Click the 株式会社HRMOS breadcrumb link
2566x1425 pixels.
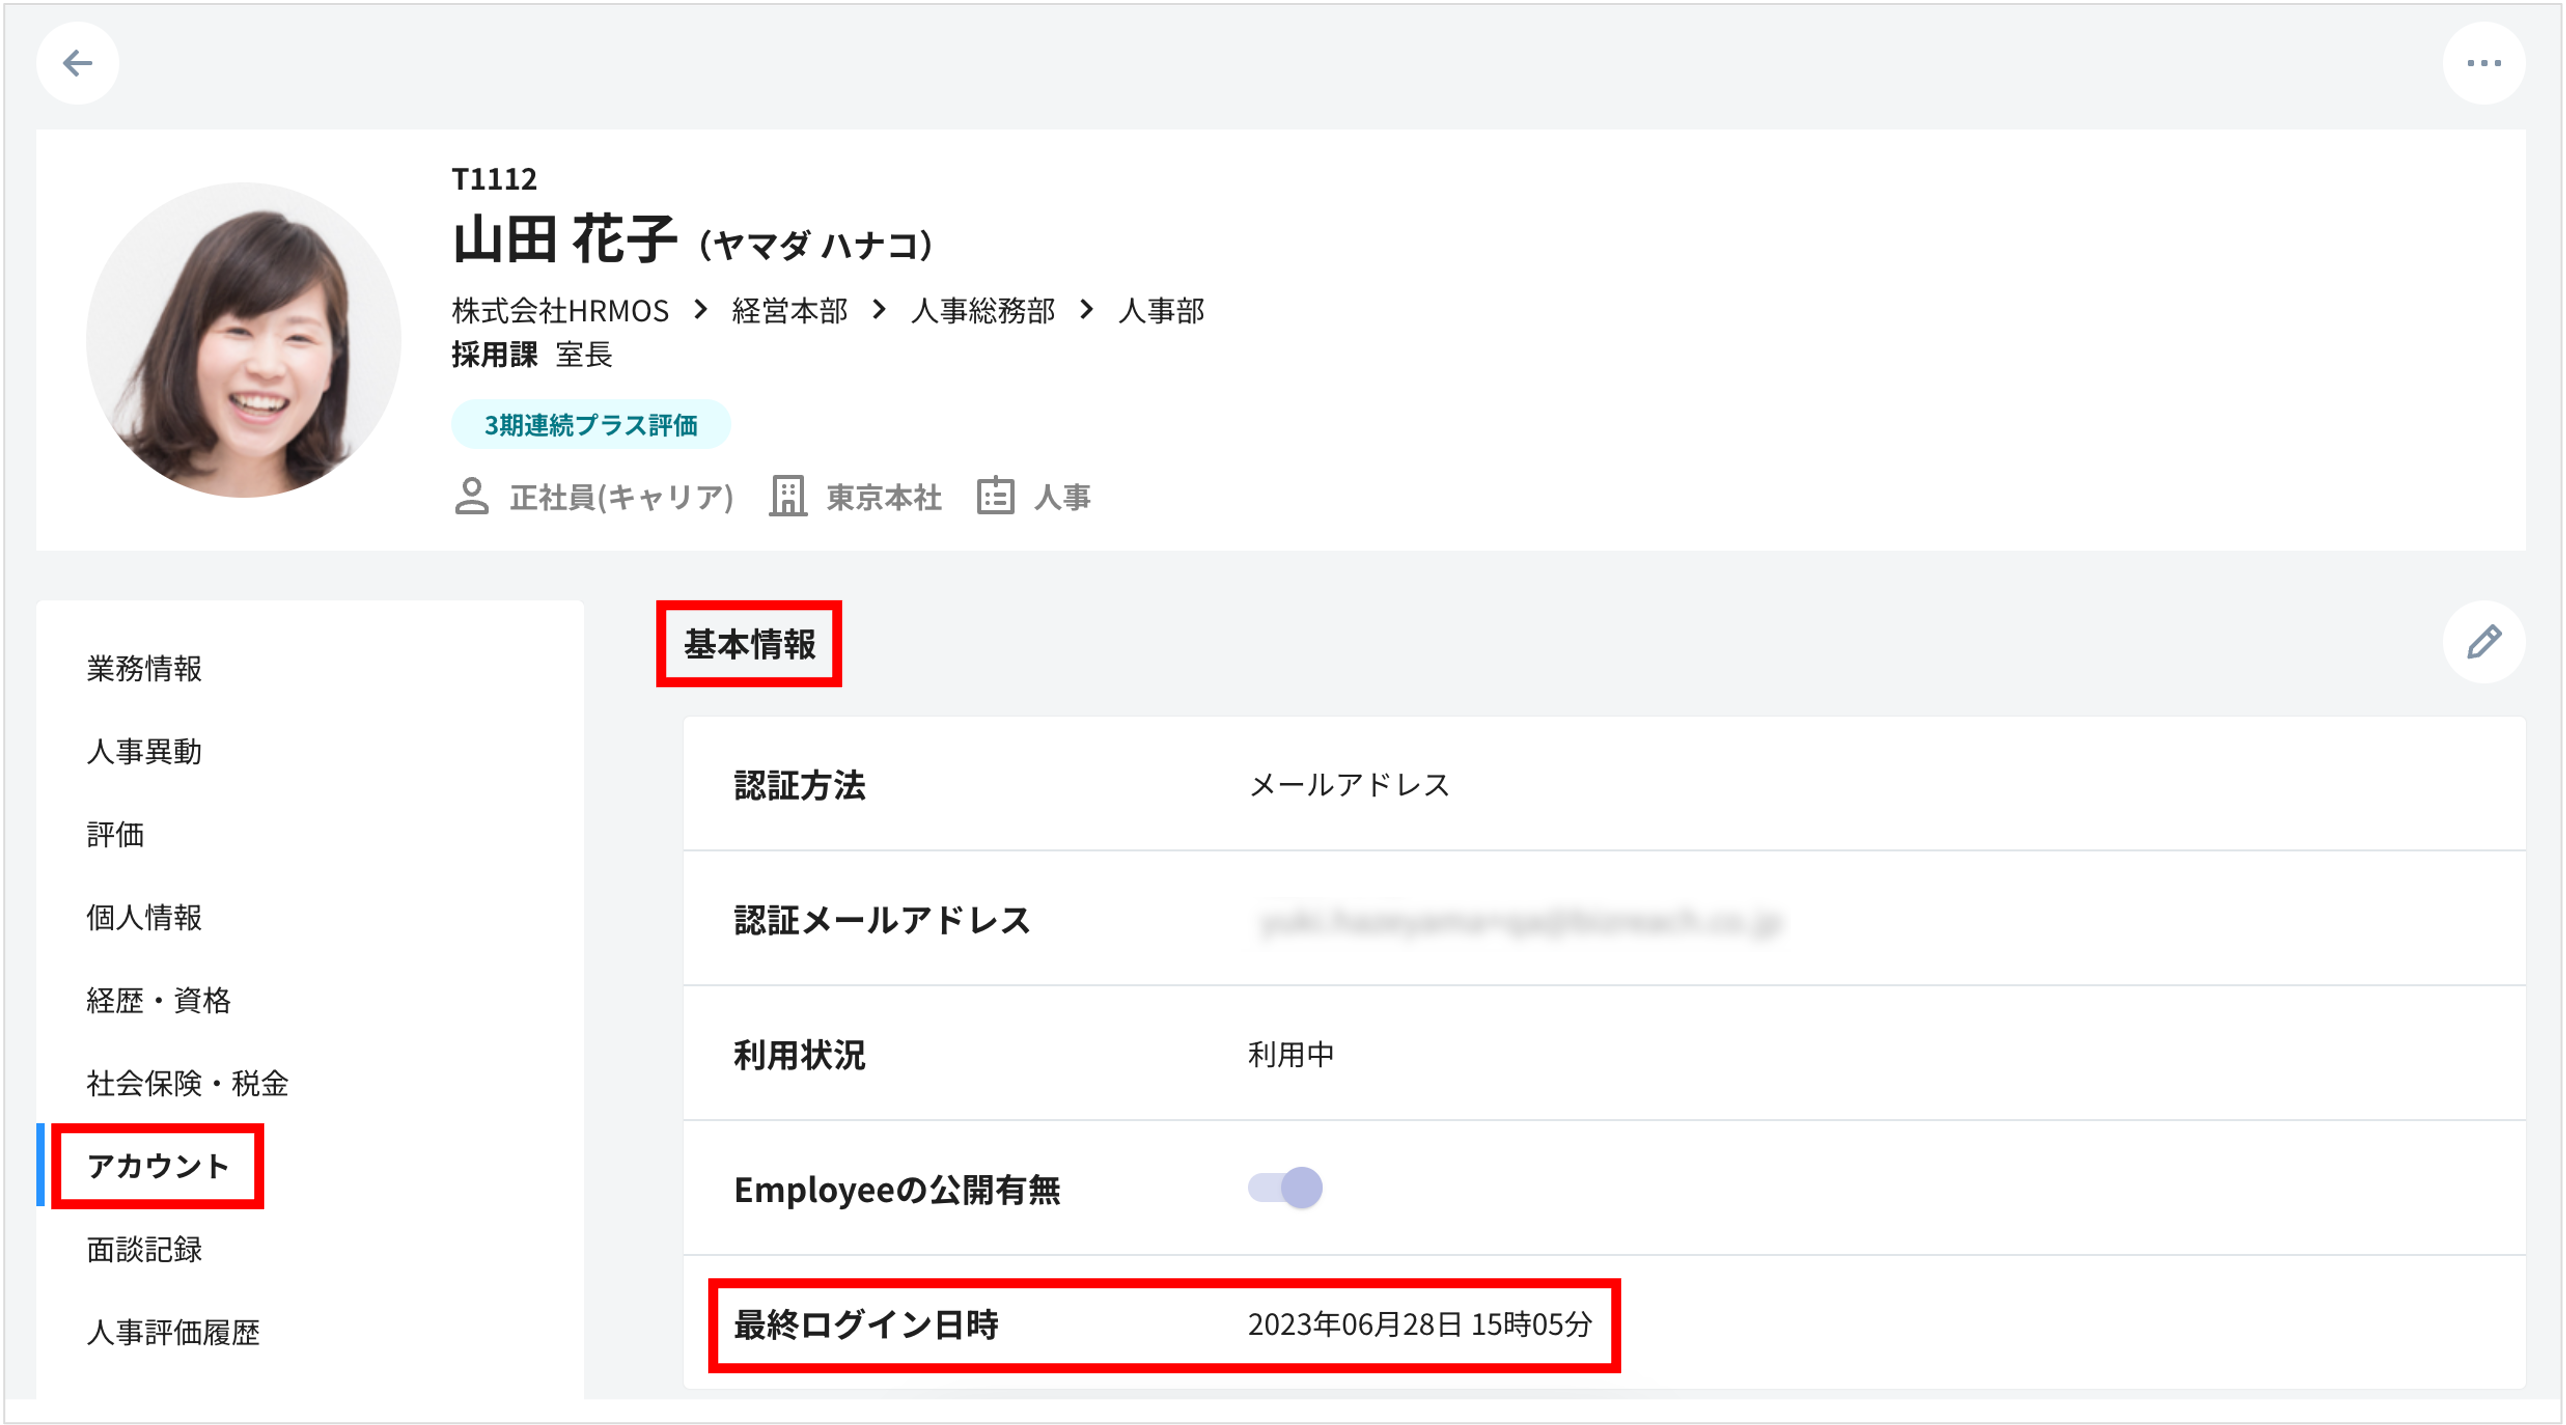(x=560, y=311)
